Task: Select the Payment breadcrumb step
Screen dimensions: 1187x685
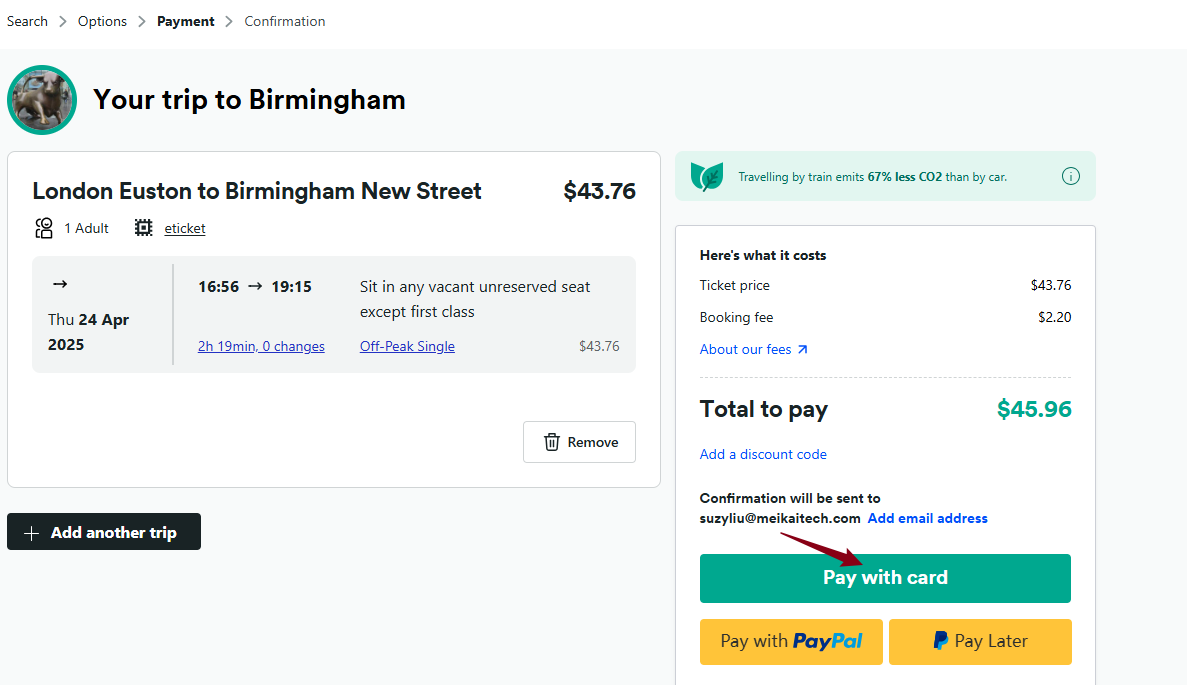Action: pyautogui.click(x=185, y=21)
